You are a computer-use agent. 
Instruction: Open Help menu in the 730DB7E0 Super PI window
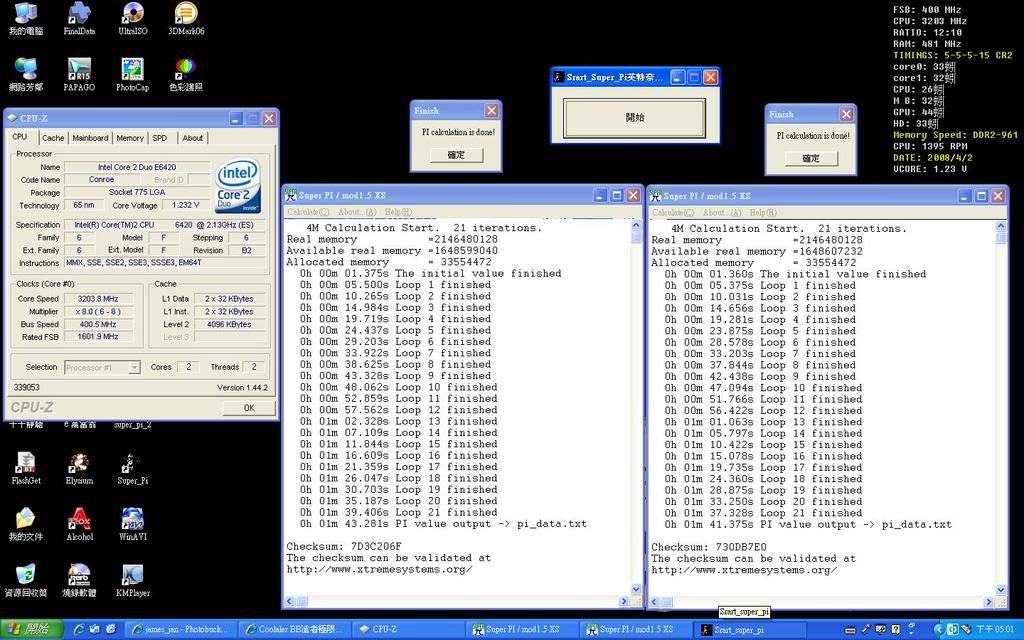click(x=763, y=212)
